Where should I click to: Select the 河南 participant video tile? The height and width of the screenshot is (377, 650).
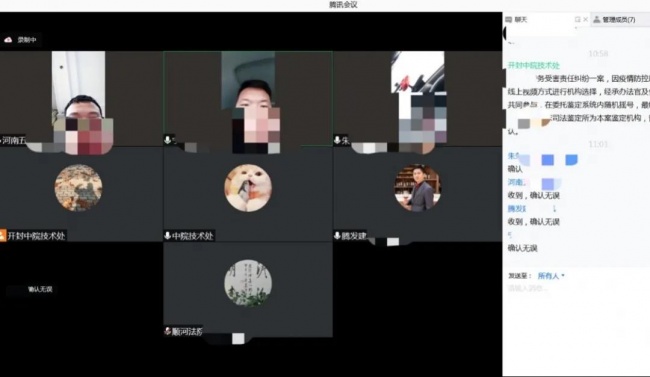[81, 99]
